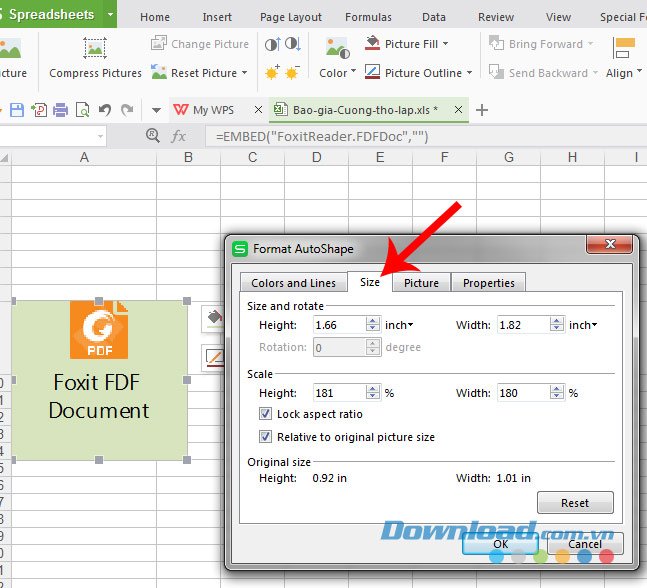Open the View ribbon tab
647x588 pixels.
pos(558,17)
